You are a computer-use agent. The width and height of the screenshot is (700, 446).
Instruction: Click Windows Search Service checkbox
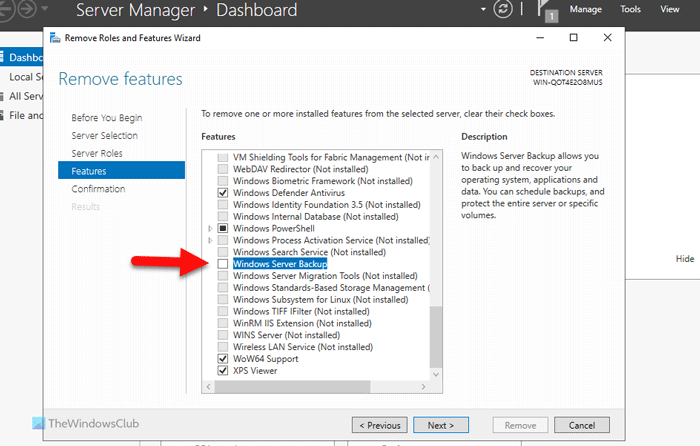(223, 252)
